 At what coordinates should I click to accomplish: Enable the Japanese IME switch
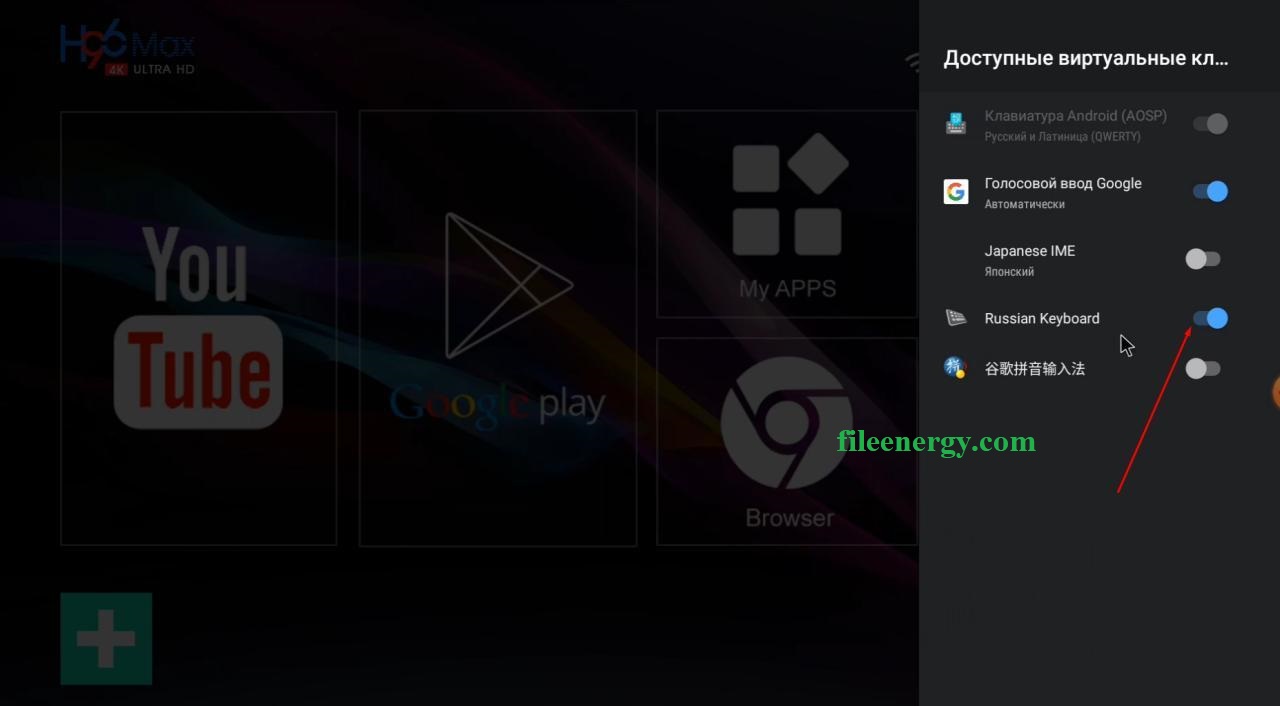coord(1203,259)
